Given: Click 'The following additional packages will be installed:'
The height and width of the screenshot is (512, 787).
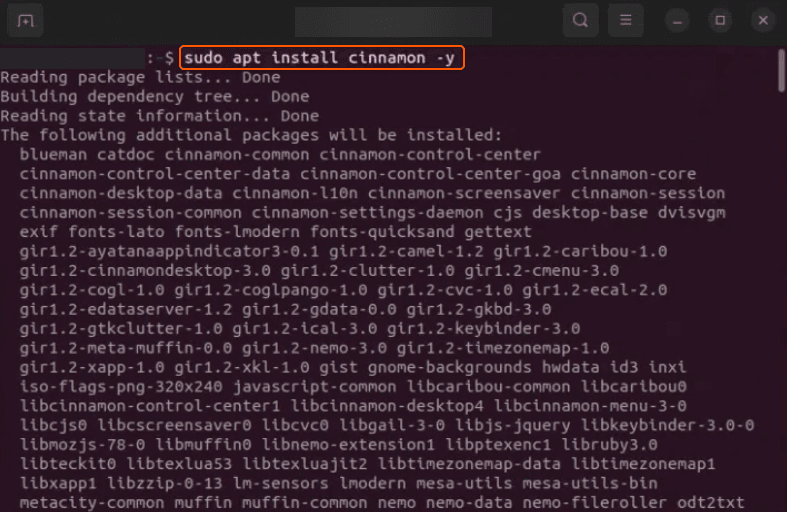Looking at the screenshot, I should [251, 135].
